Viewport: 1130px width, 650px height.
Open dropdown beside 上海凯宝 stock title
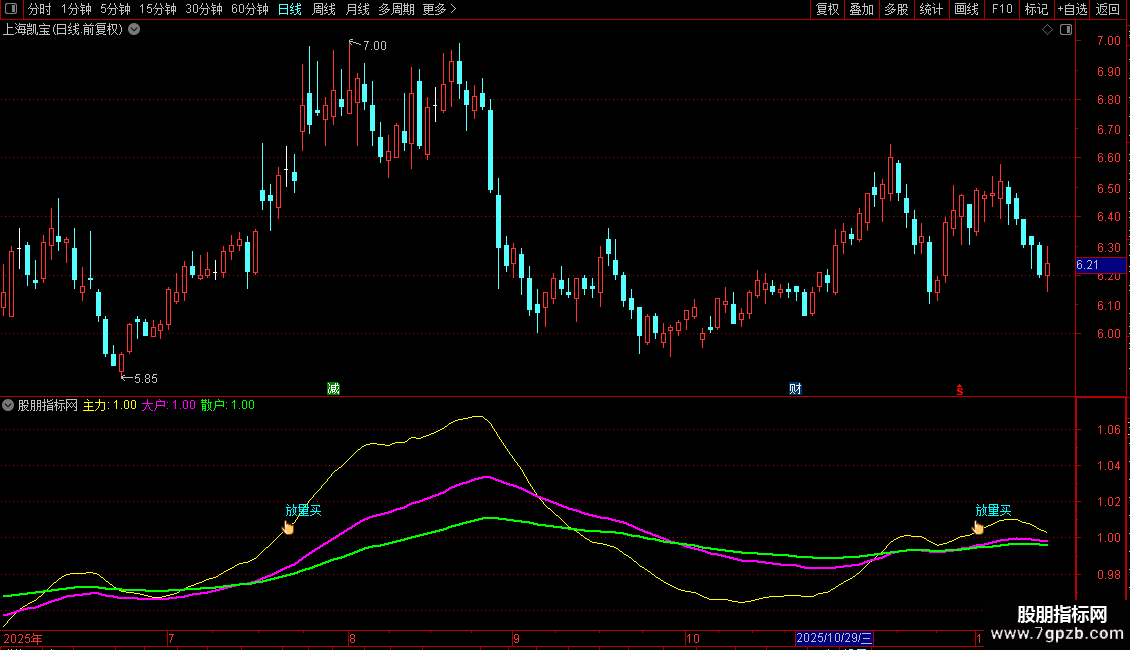[134, 30]
